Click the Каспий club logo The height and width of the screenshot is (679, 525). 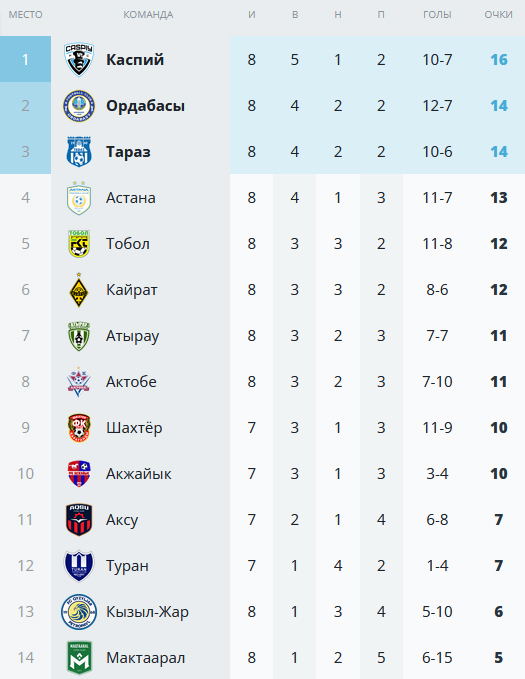(79, 60)
